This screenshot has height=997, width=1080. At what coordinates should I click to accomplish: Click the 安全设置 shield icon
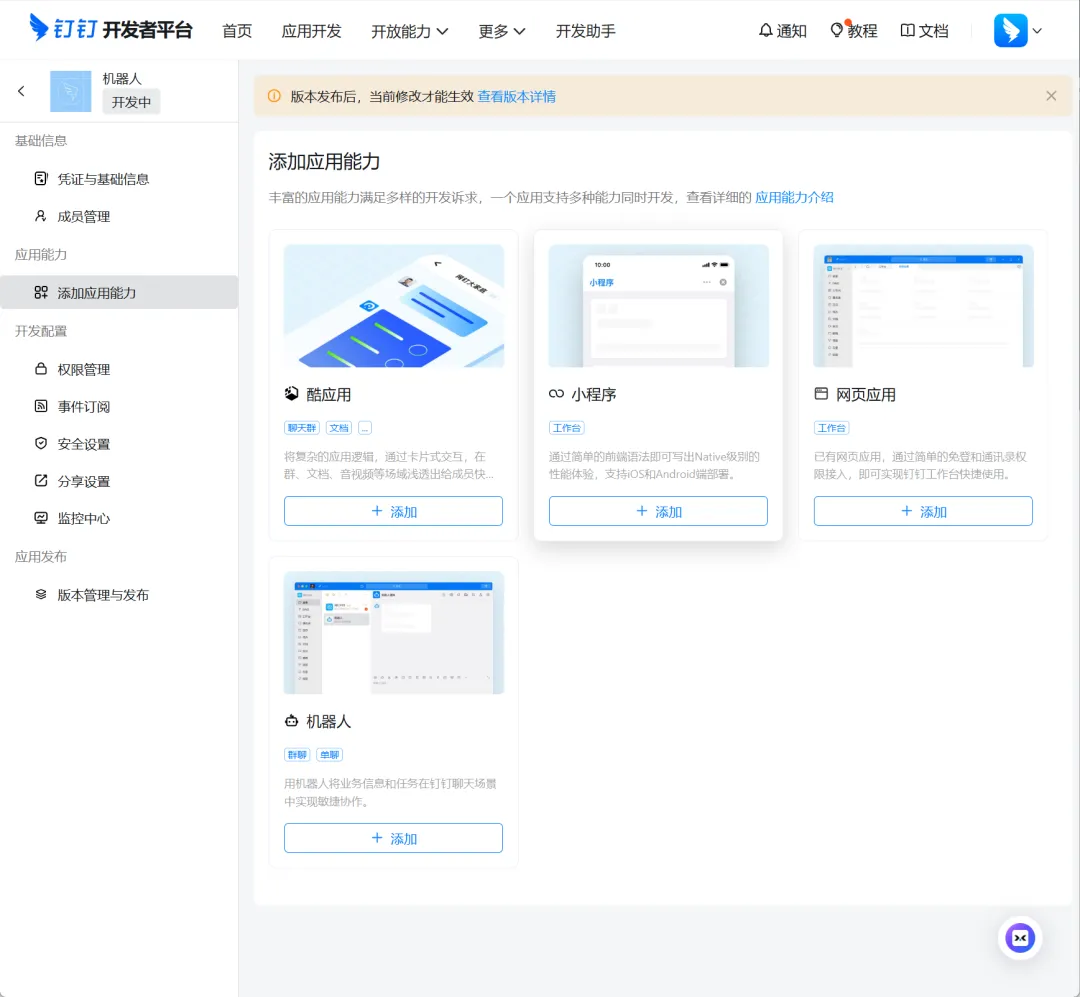41,443
